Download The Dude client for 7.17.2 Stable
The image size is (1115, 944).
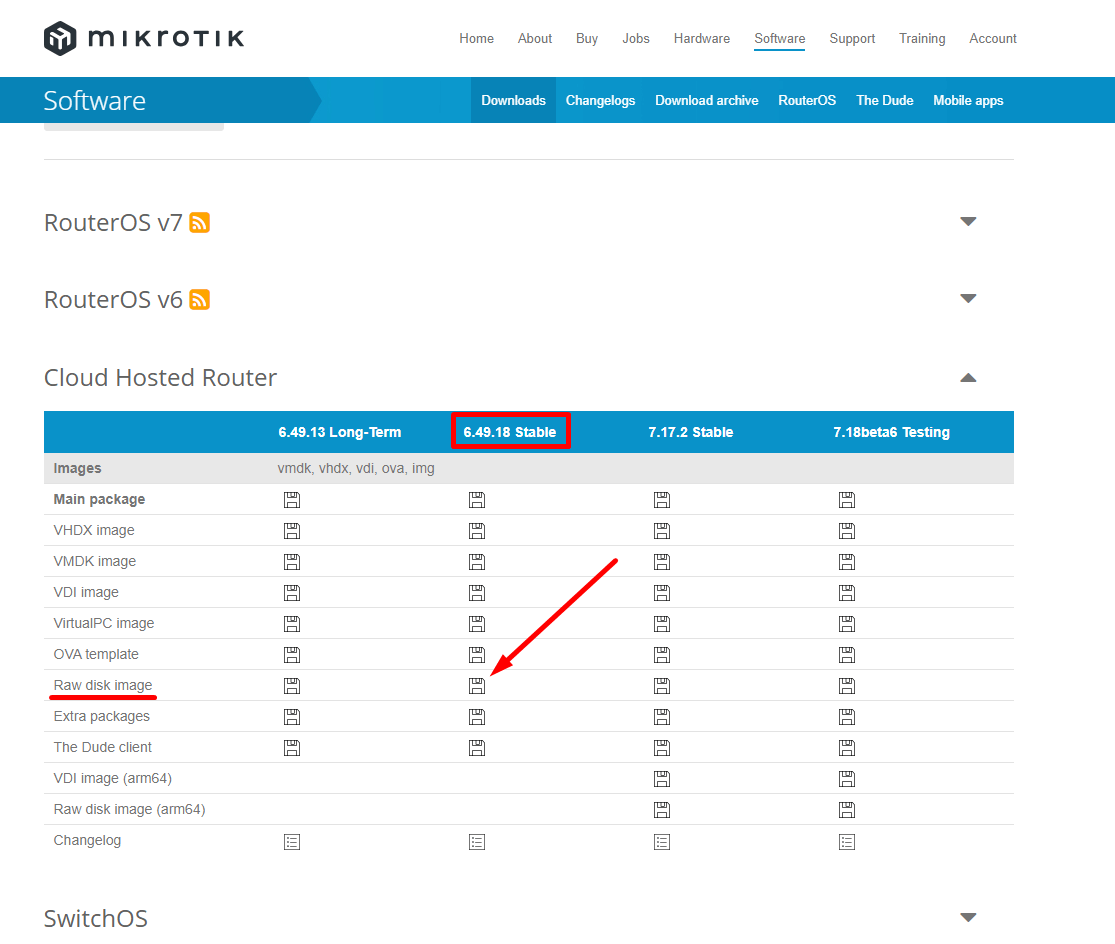tap(661, 748)
